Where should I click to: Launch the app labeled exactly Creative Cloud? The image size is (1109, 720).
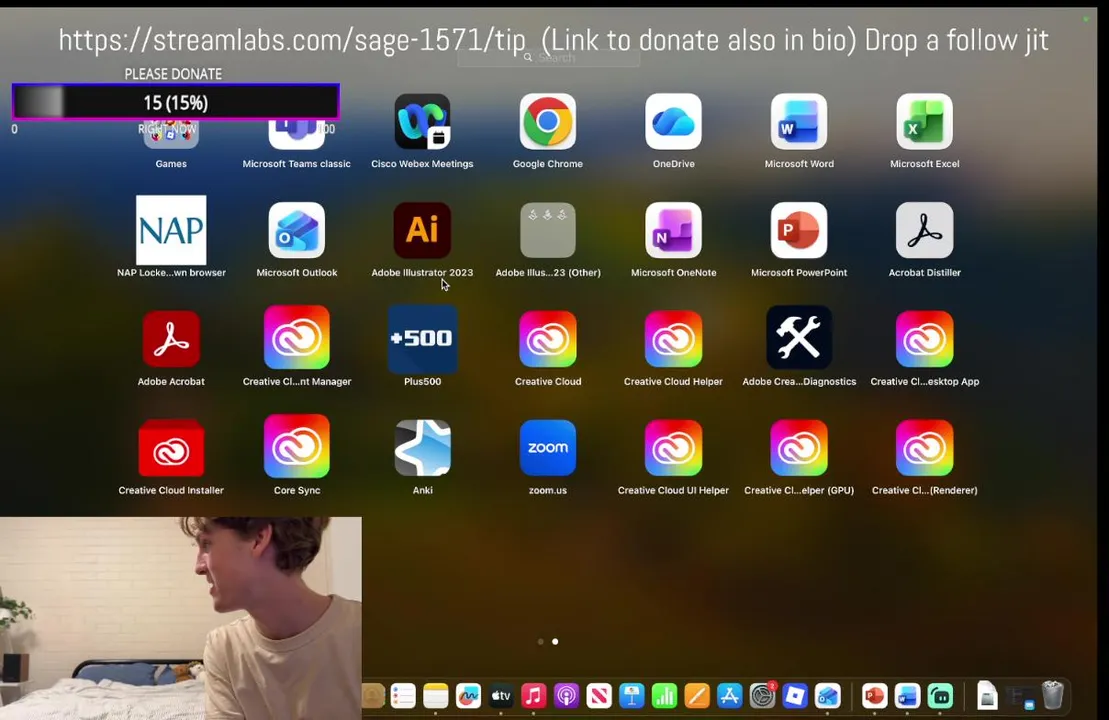point(547,339)
